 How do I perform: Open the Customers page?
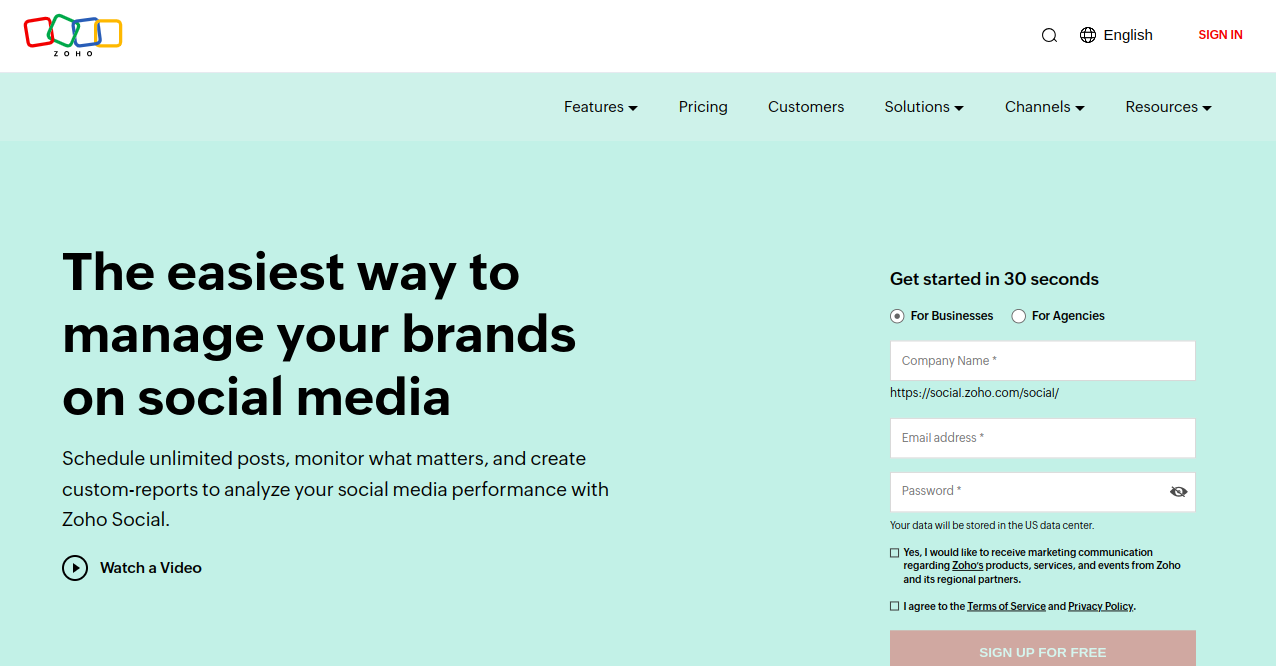pos(806,107)
